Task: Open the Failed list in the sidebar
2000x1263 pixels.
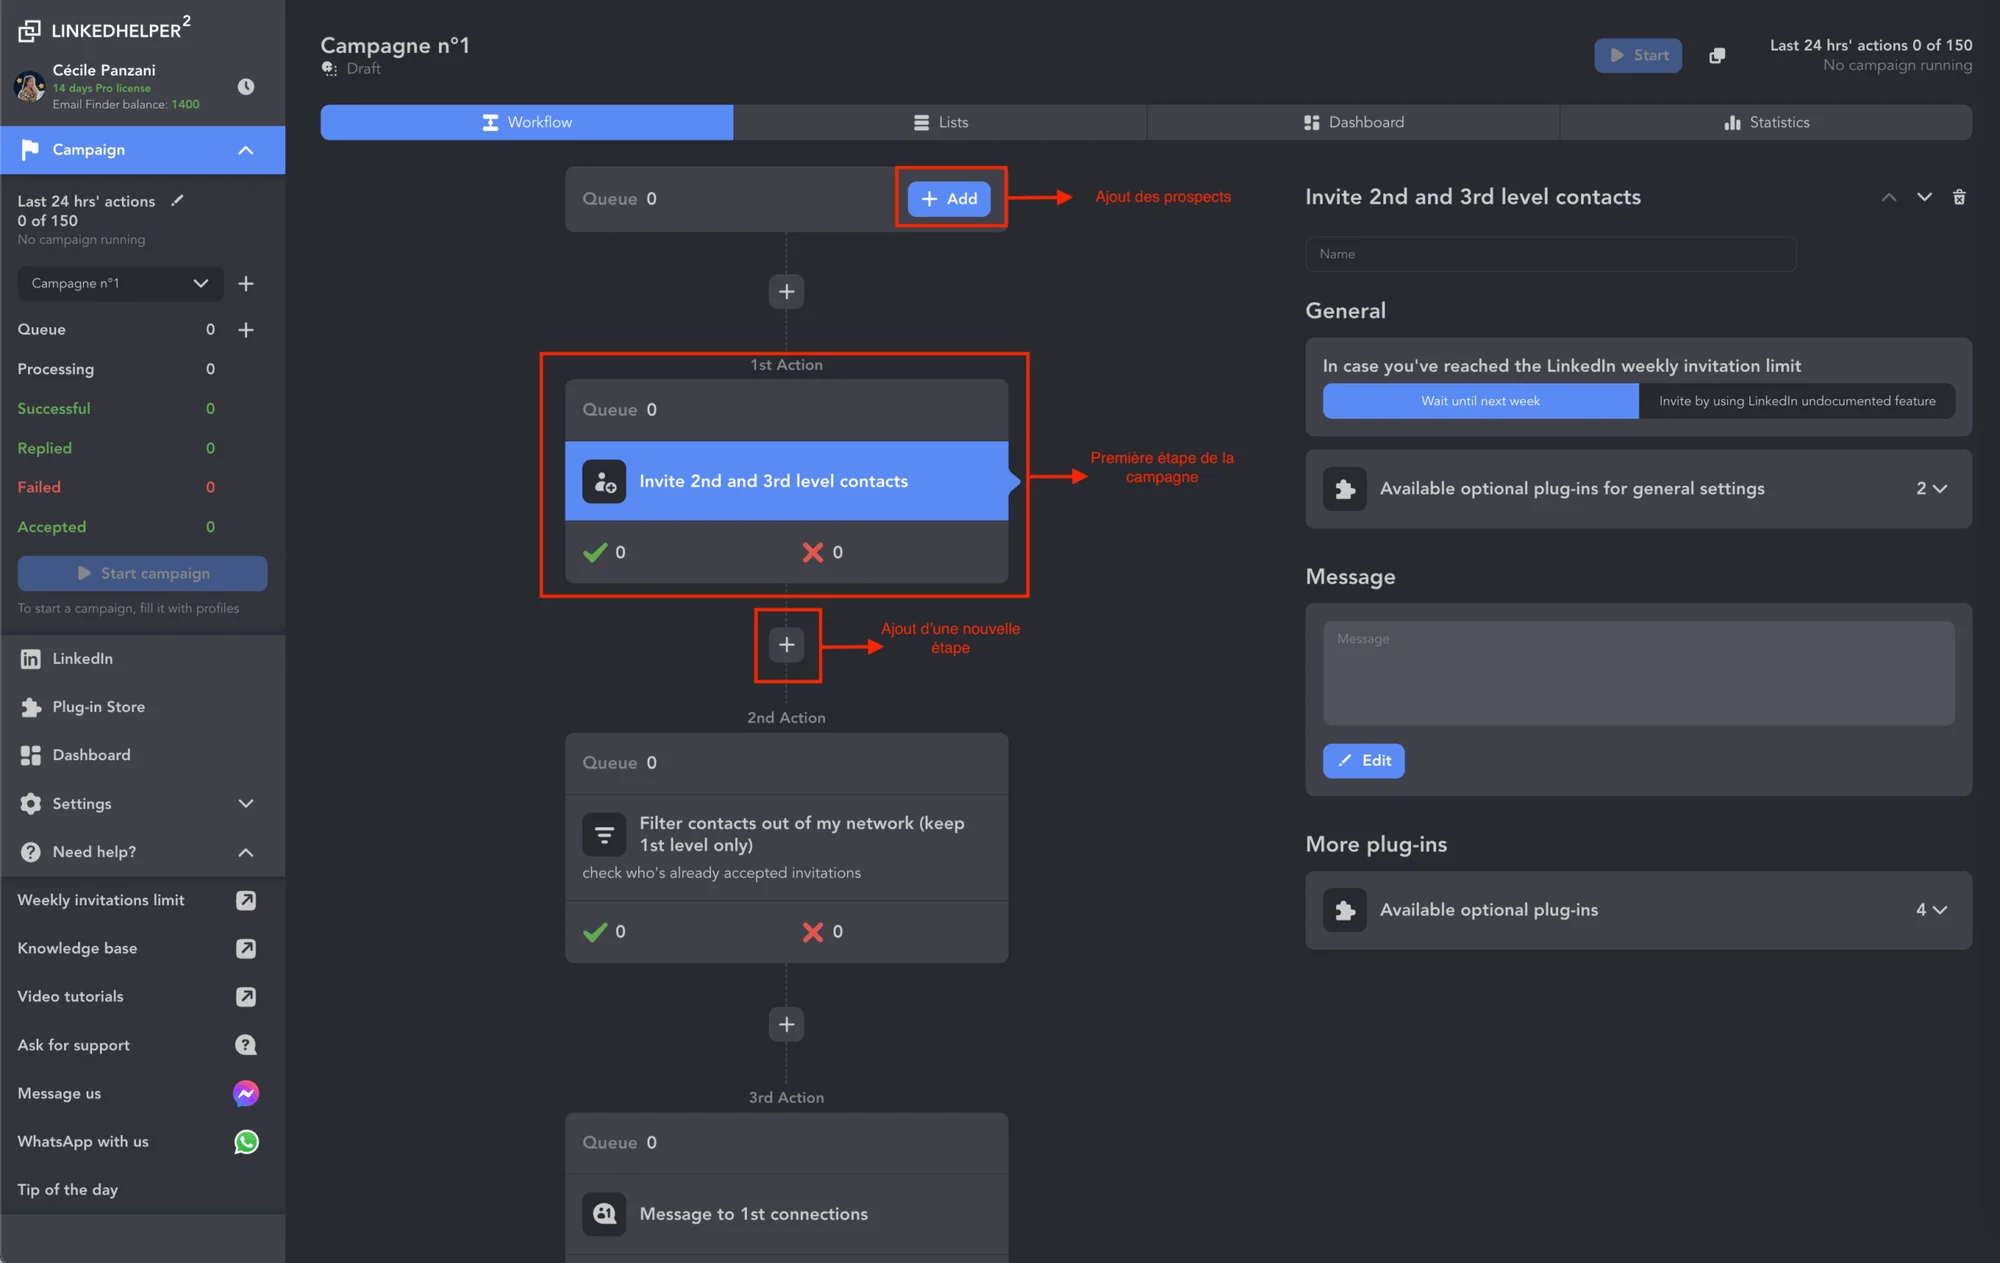Action: coord(116,487)
